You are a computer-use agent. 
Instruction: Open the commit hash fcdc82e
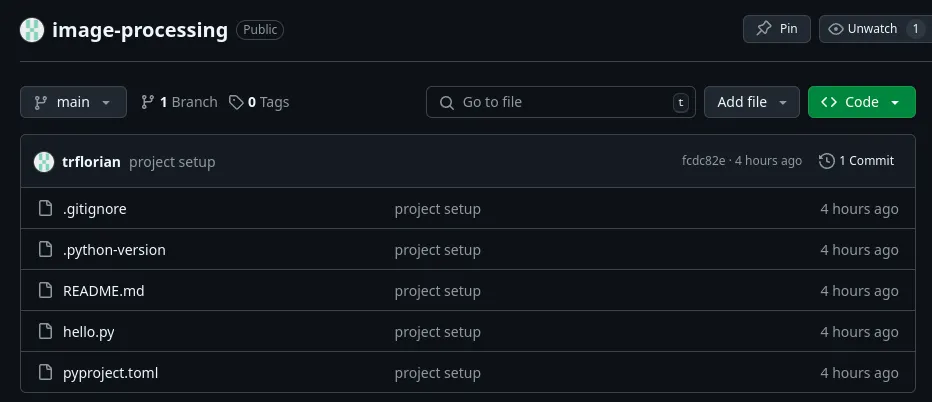click(x=704, y=161)
